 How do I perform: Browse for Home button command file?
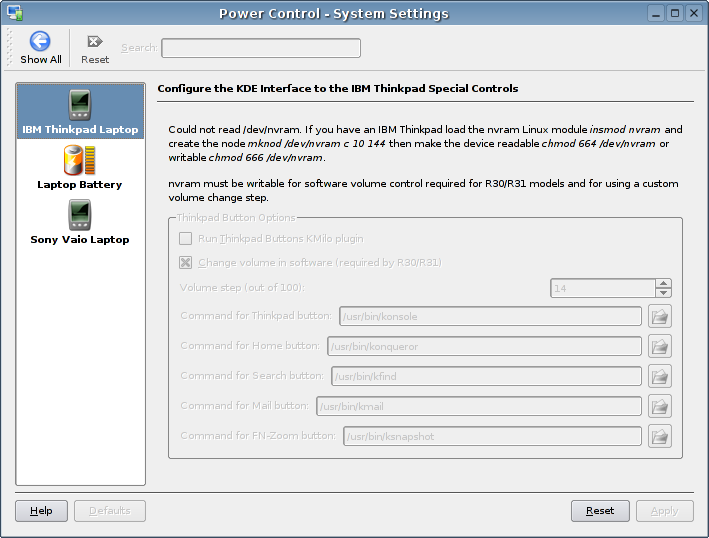point(659,347)
